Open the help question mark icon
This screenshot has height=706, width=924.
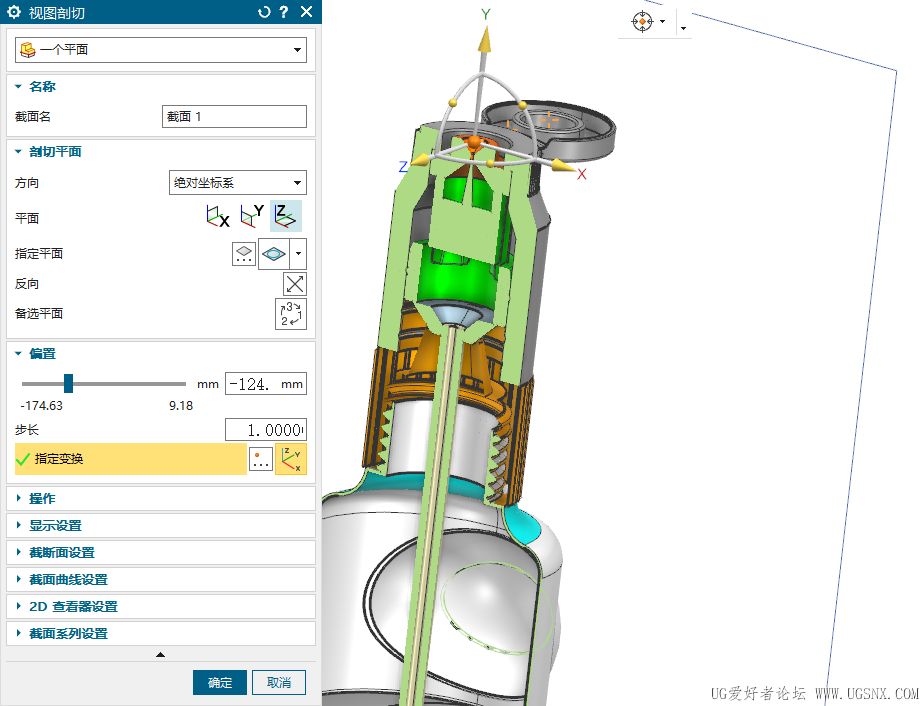(x=284, y=12)
